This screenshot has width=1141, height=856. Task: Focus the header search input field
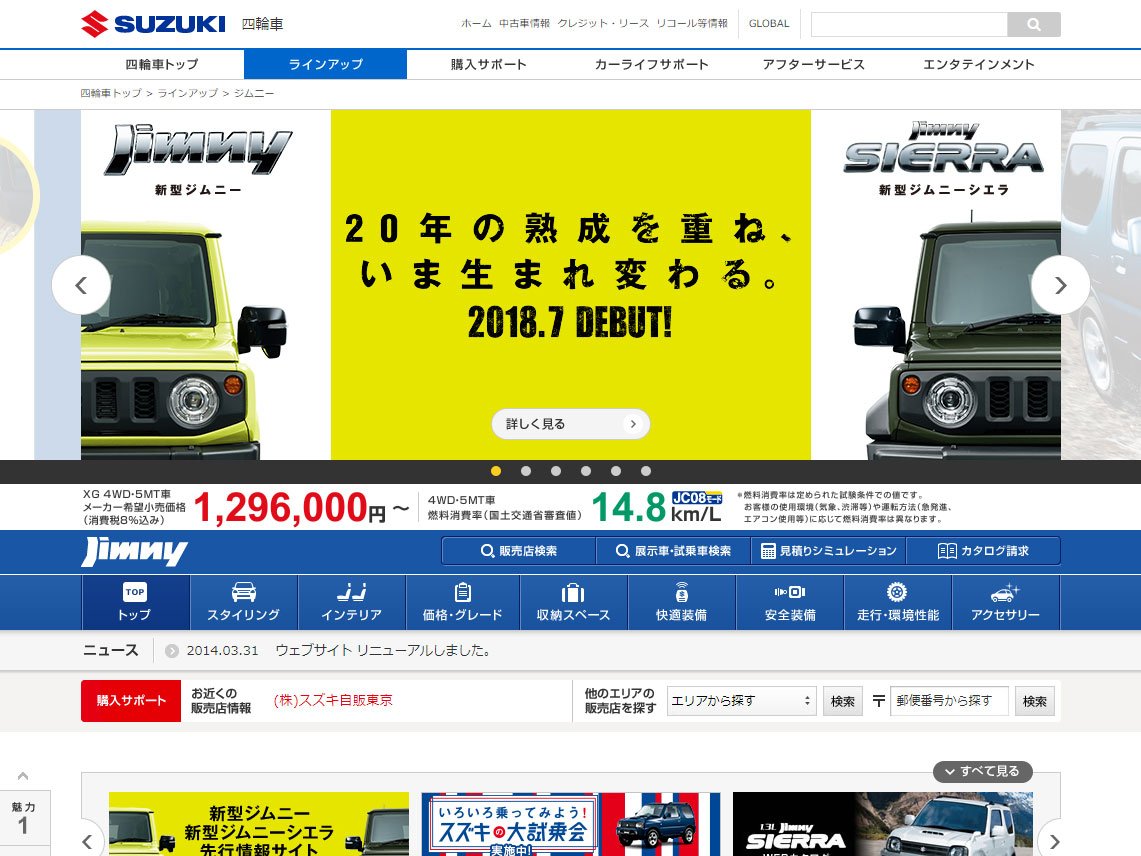[909, 24]
